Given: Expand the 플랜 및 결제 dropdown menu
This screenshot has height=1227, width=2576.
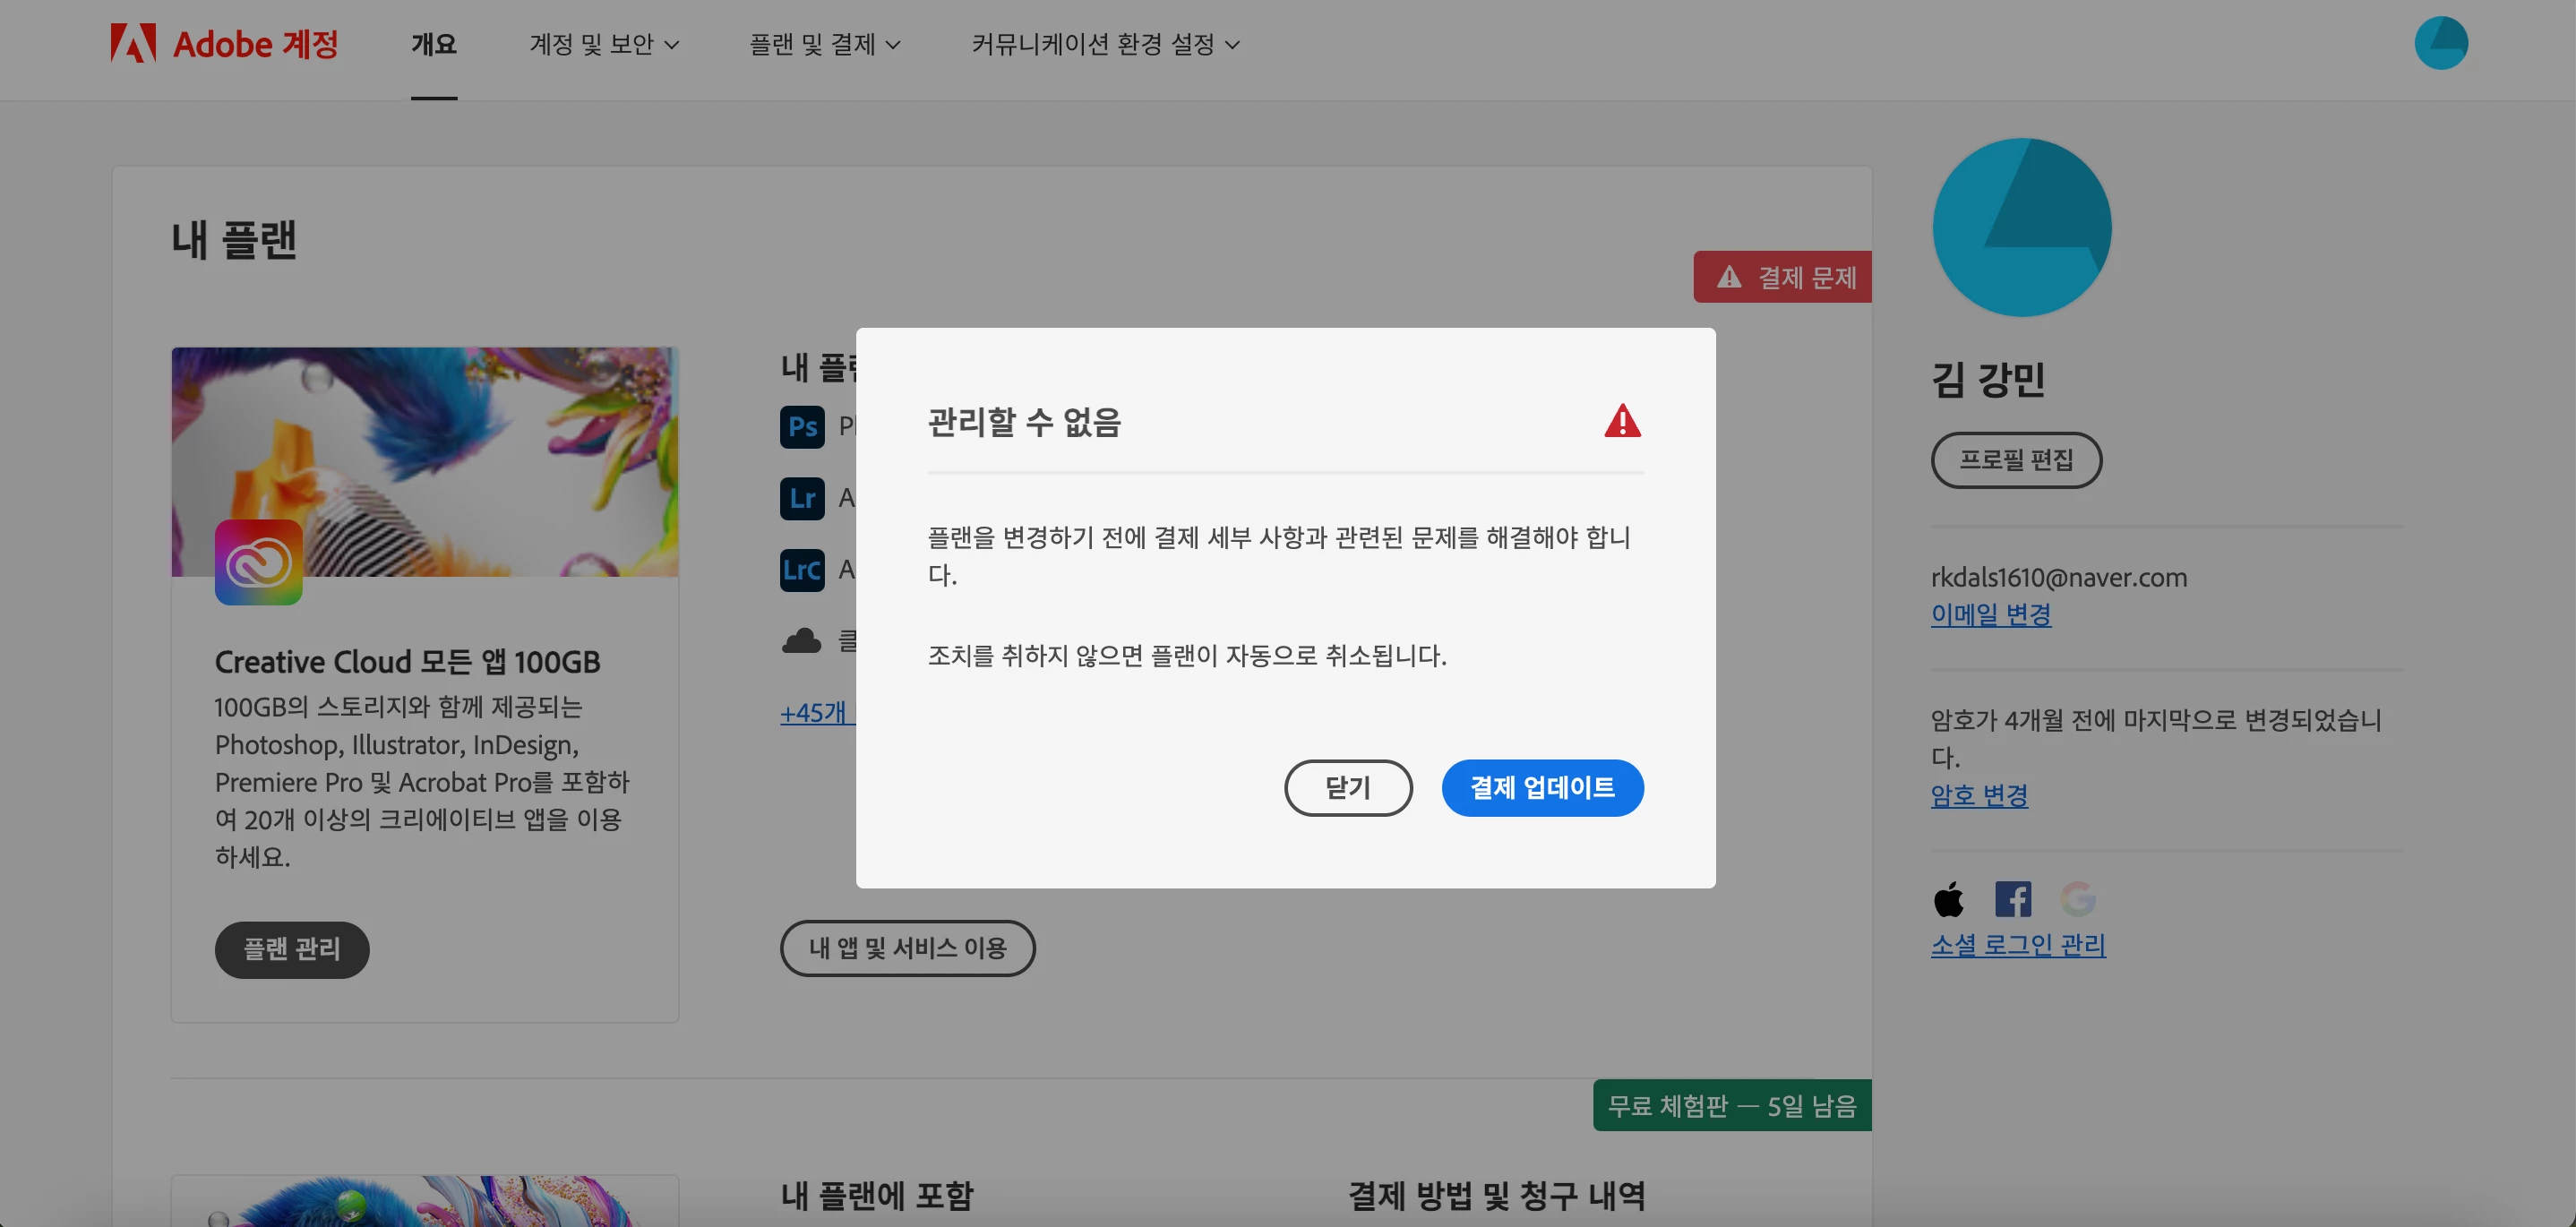Looking at the screenshot, I should pyautogui.click(x=825, y=44).
